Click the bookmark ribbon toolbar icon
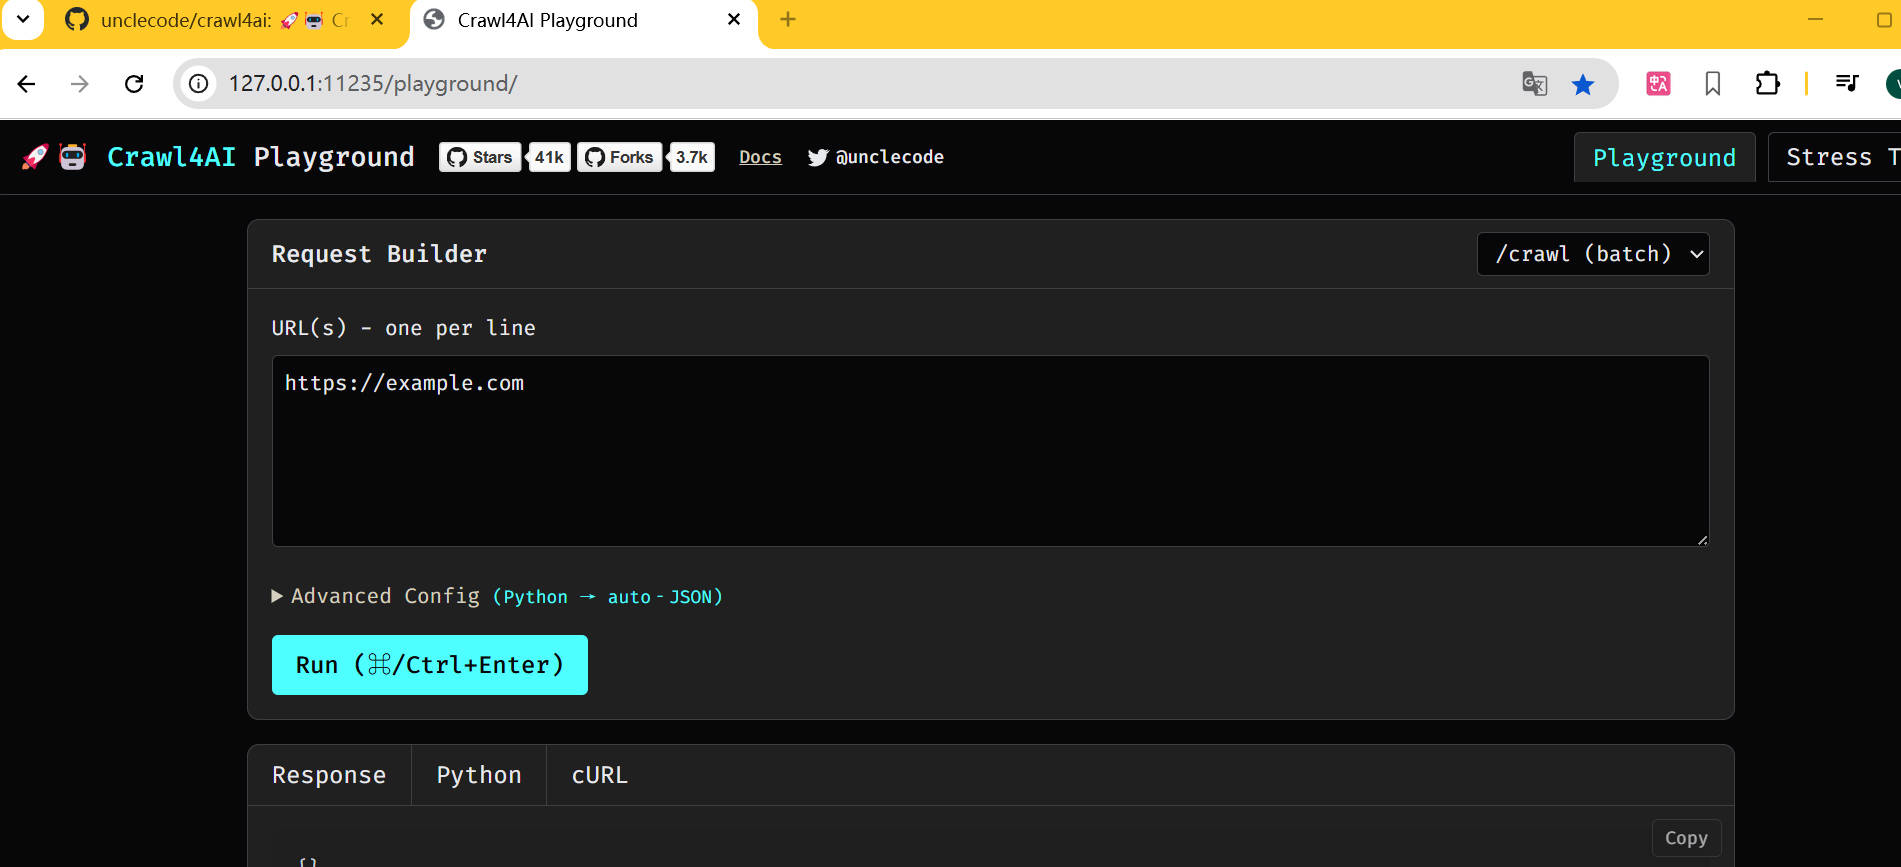 [1712, 84]
